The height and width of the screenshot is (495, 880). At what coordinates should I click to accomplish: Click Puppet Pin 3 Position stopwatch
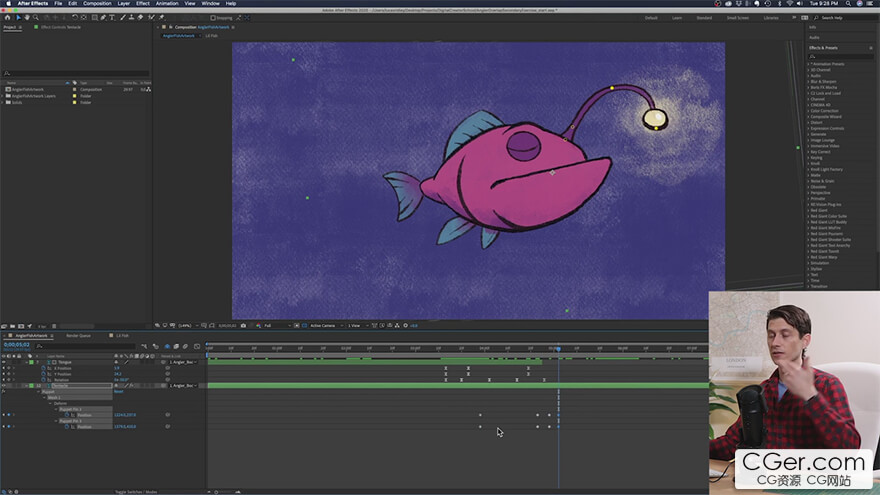click(x=67, y=427)
